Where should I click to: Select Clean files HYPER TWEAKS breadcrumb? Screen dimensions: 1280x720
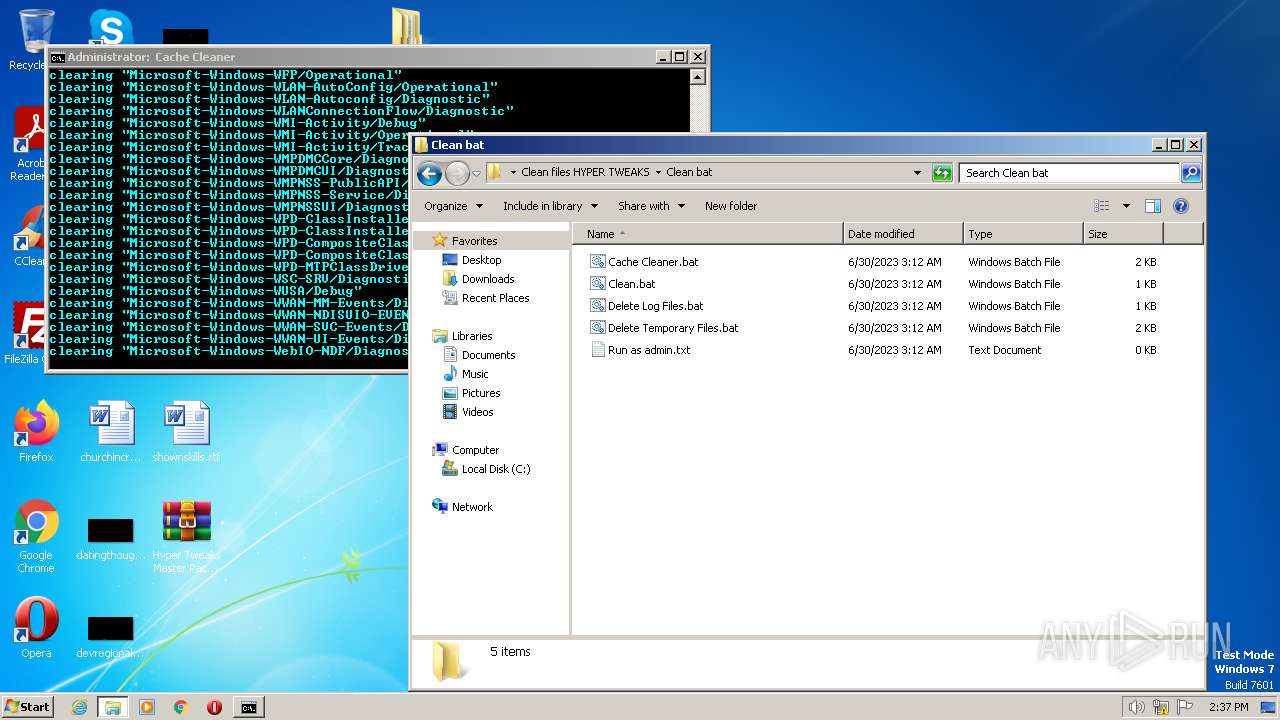tap(585, 172)
